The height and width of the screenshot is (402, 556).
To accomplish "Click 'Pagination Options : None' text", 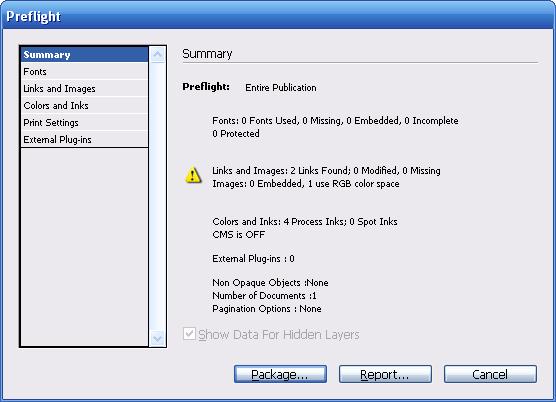I will (267, 309).
